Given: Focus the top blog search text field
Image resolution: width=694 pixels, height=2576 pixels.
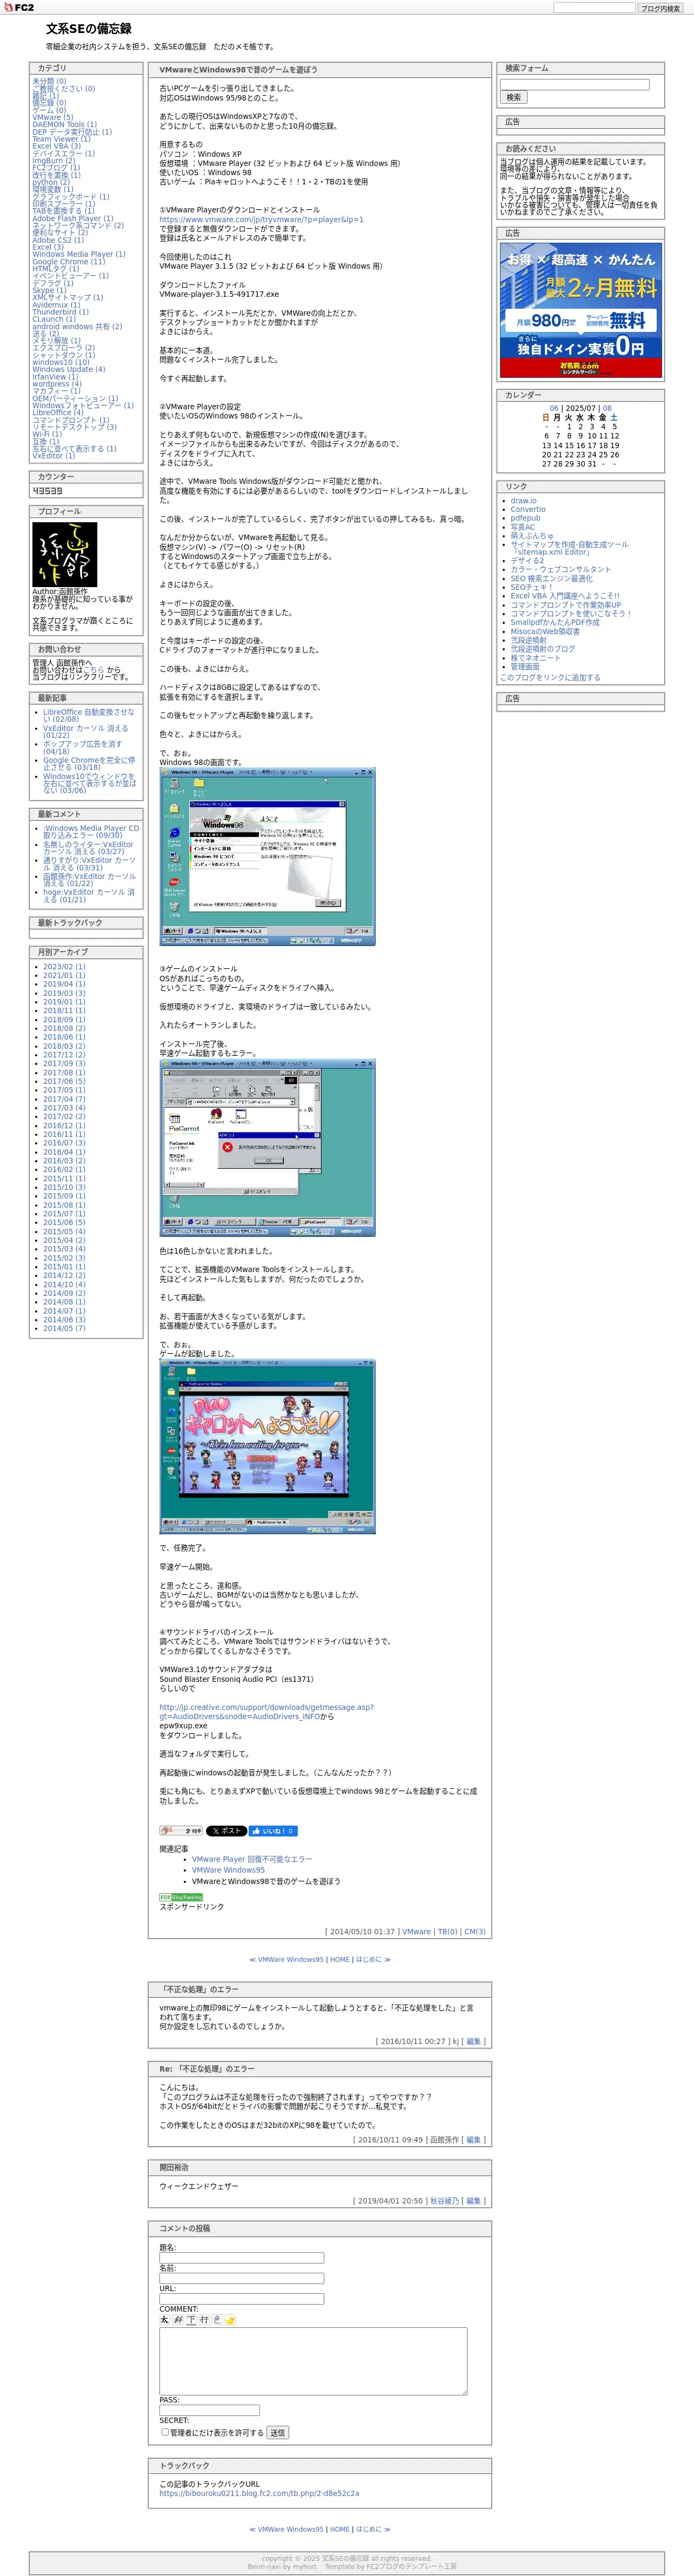Looking at the screenshot, I should pyautogui.click(x=594, y=7).
